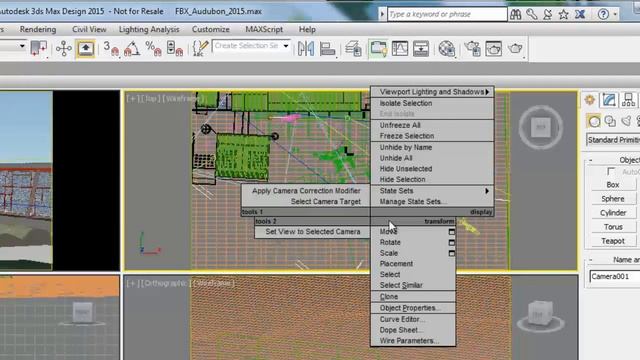Toggle the Angle Snap button
Screen dimensions: 640x360
(x=132, y=49)
